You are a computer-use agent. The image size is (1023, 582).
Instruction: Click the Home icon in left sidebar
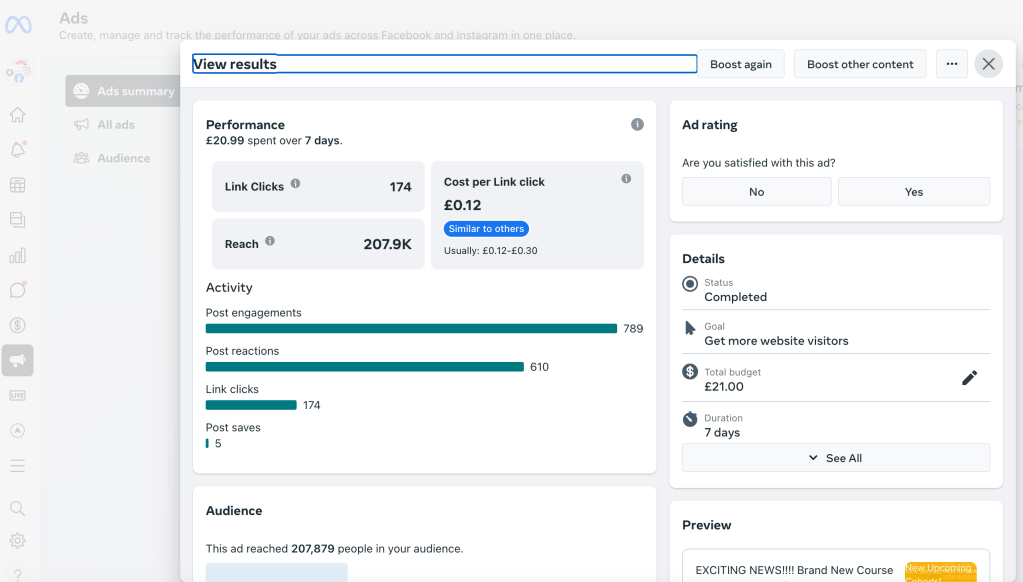coord(17,115)
